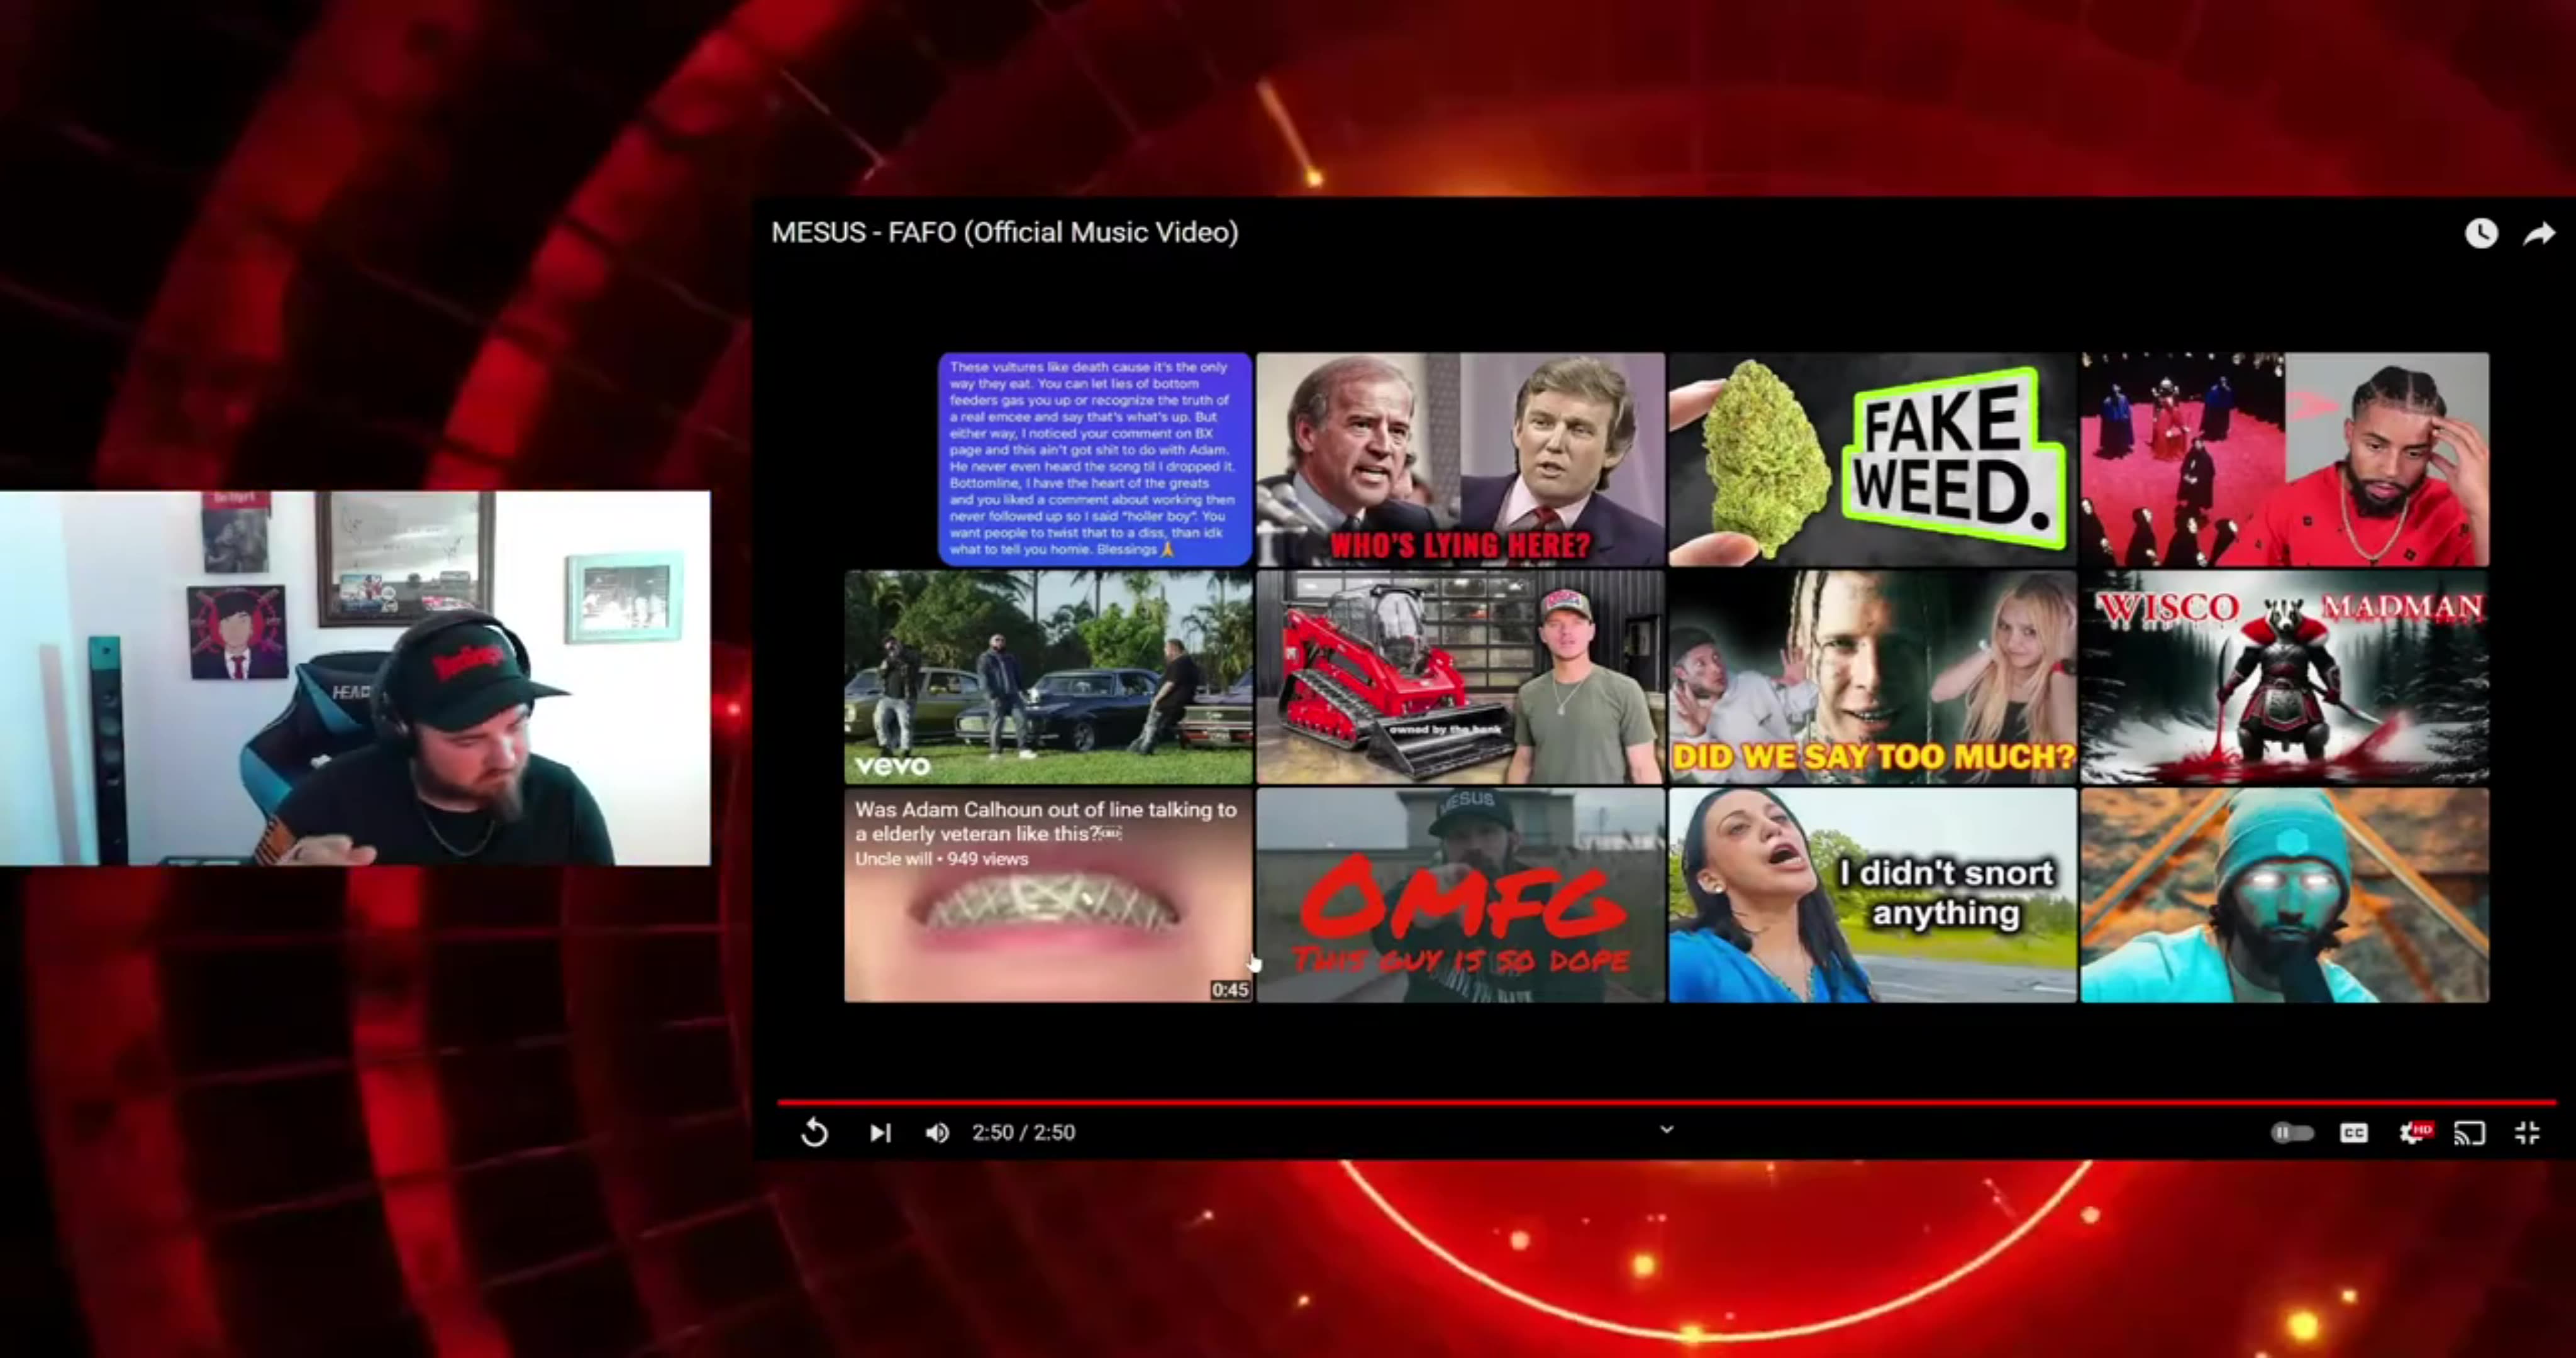Open WHO'S LYING HERE suggested video
The height and width of the screenshot is (1358, 2576).
pyautogui.click(x=1460, y=459)
